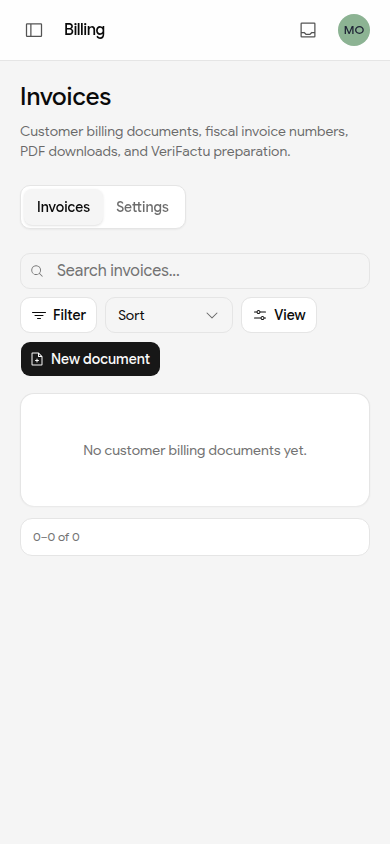The width and height of the screenshot is (390, 844).
Task: Click the Billing header title
Action: point(84,30)
